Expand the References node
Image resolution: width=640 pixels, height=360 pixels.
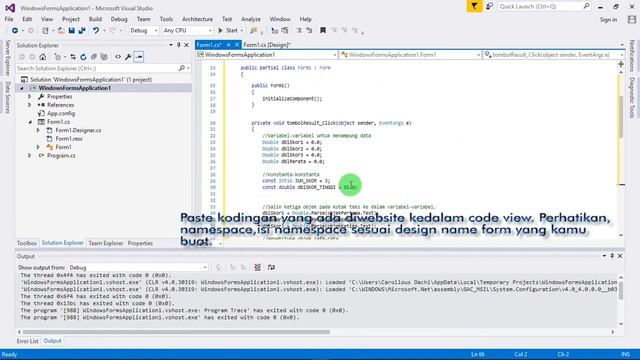pyautogui.click(x=30, y=105)
